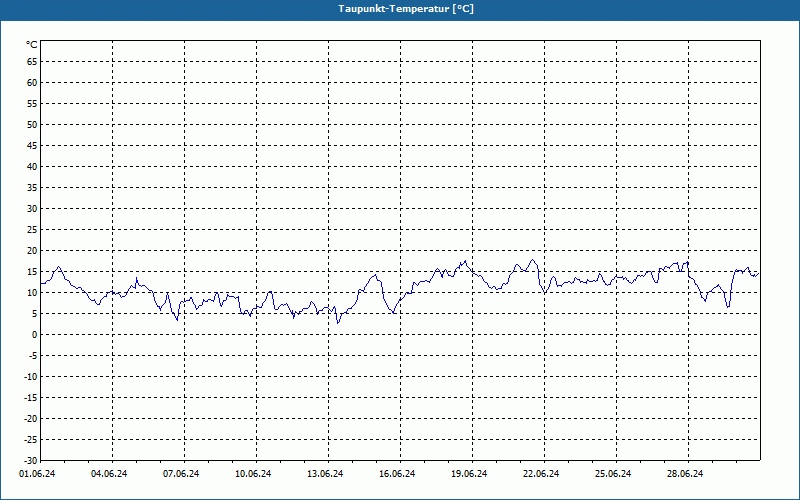This screenshot has height=500, width=800.
Task: Click the y-axis value -20
Action: [31, 418]
